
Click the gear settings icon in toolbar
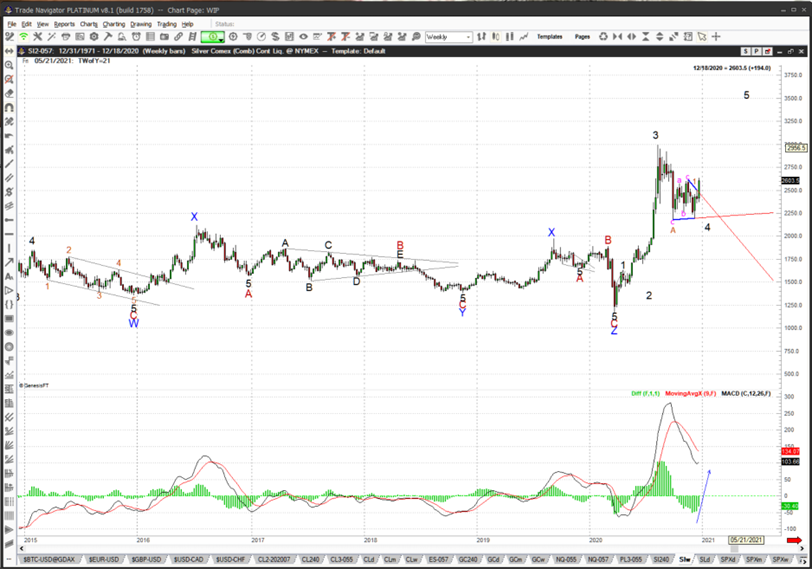point(94,37)
